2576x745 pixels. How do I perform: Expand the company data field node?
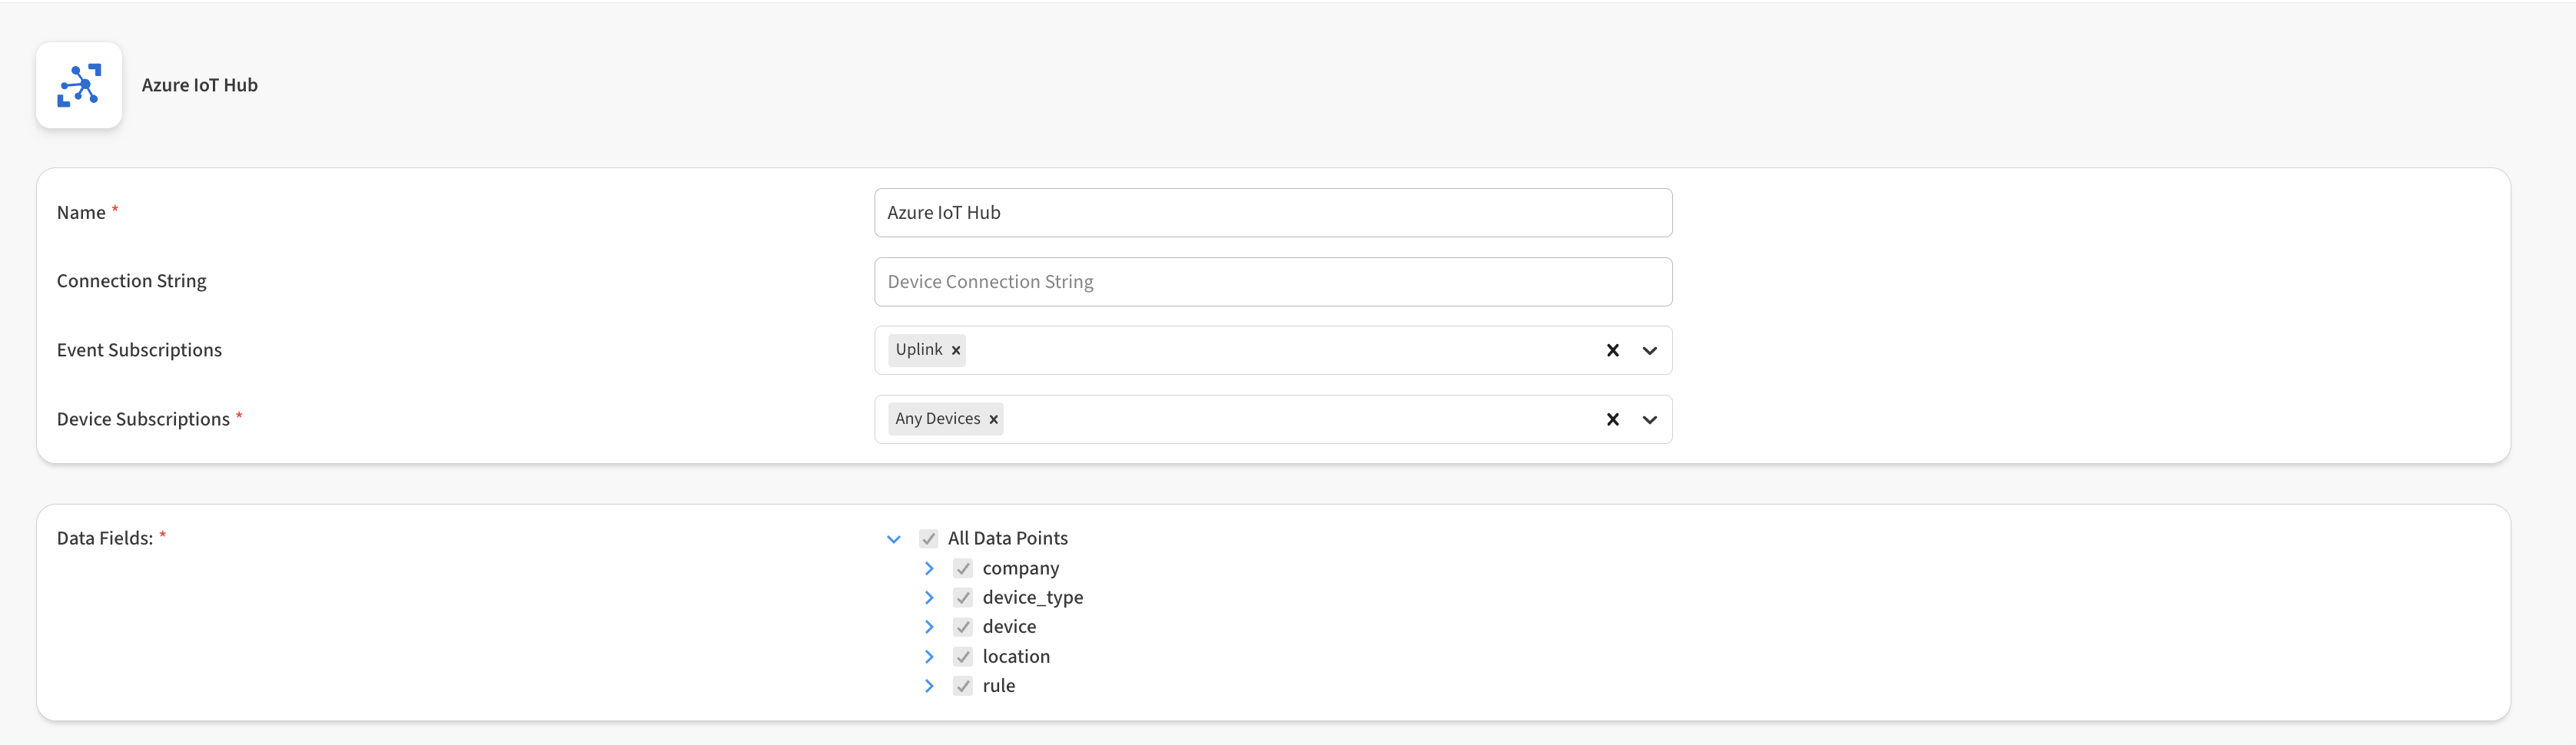pyautogui.click(x=928, y=568)
